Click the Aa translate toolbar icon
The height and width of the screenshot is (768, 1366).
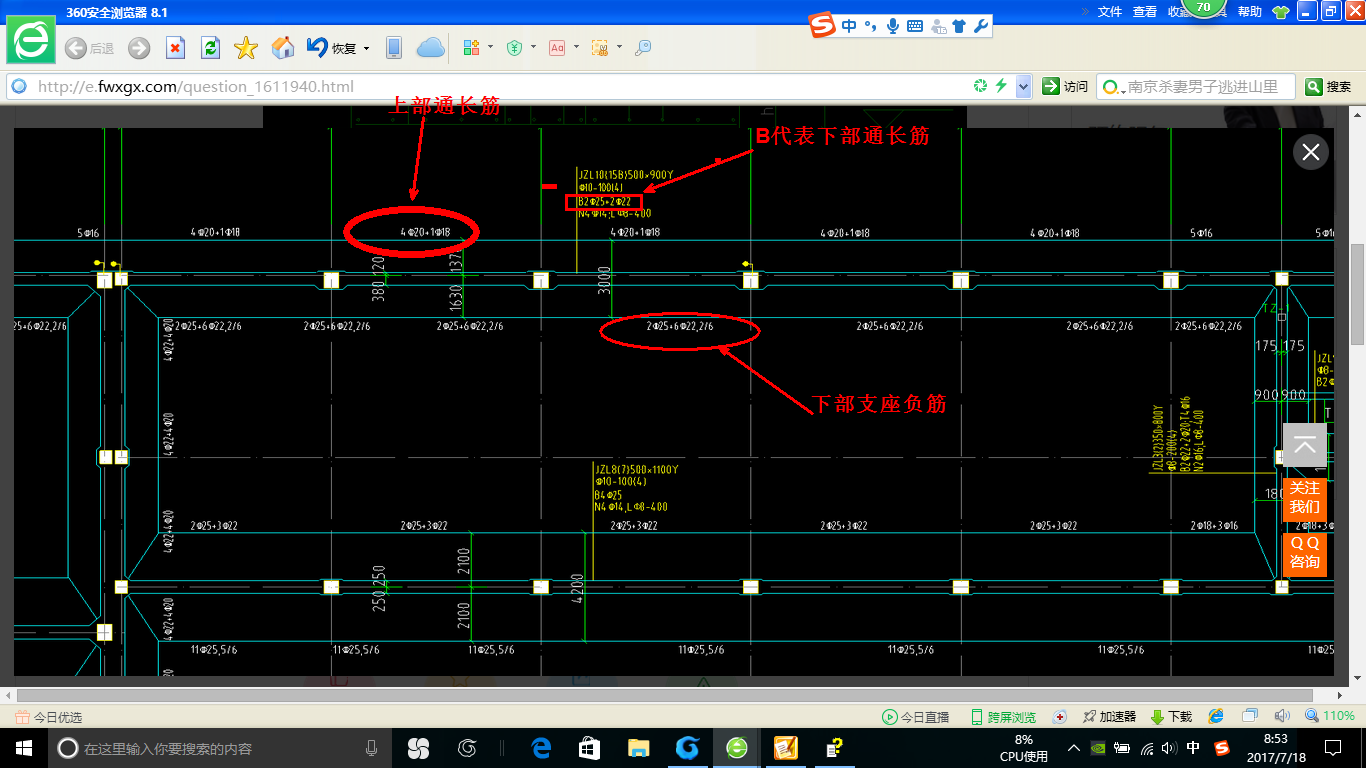coord(557,48)
